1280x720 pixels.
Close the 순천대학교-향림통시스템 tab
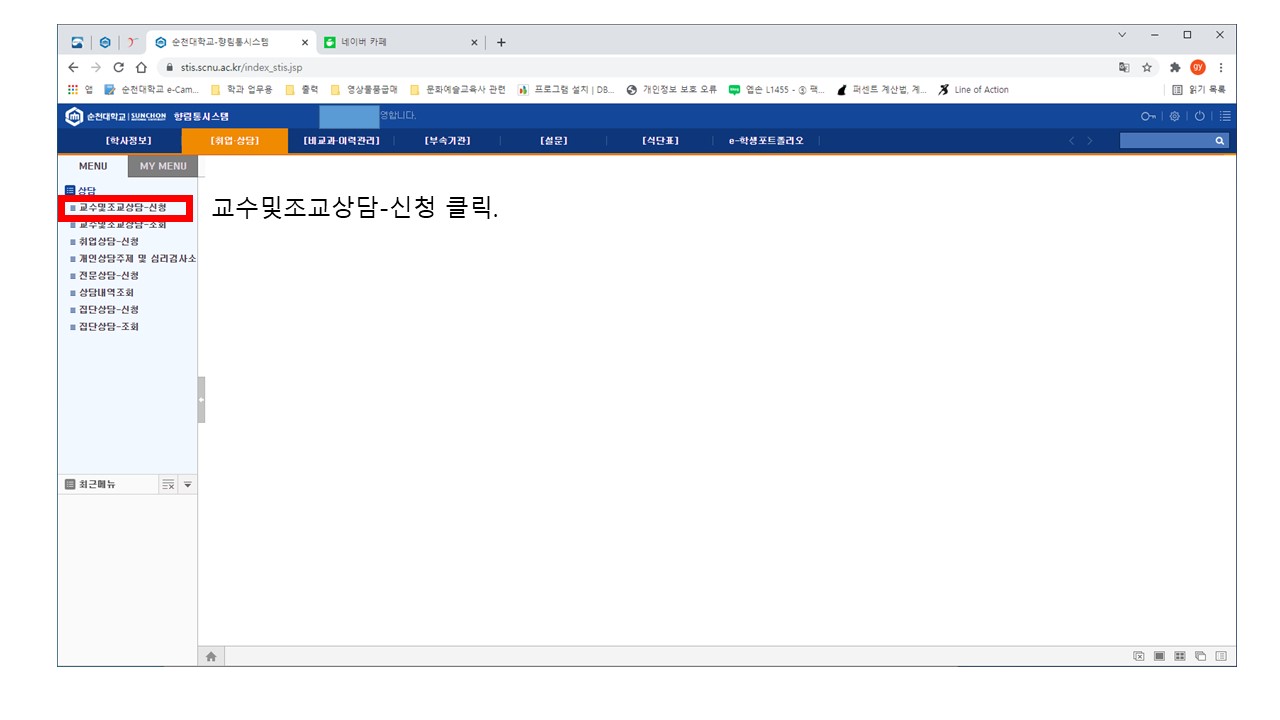click(305, 42)
